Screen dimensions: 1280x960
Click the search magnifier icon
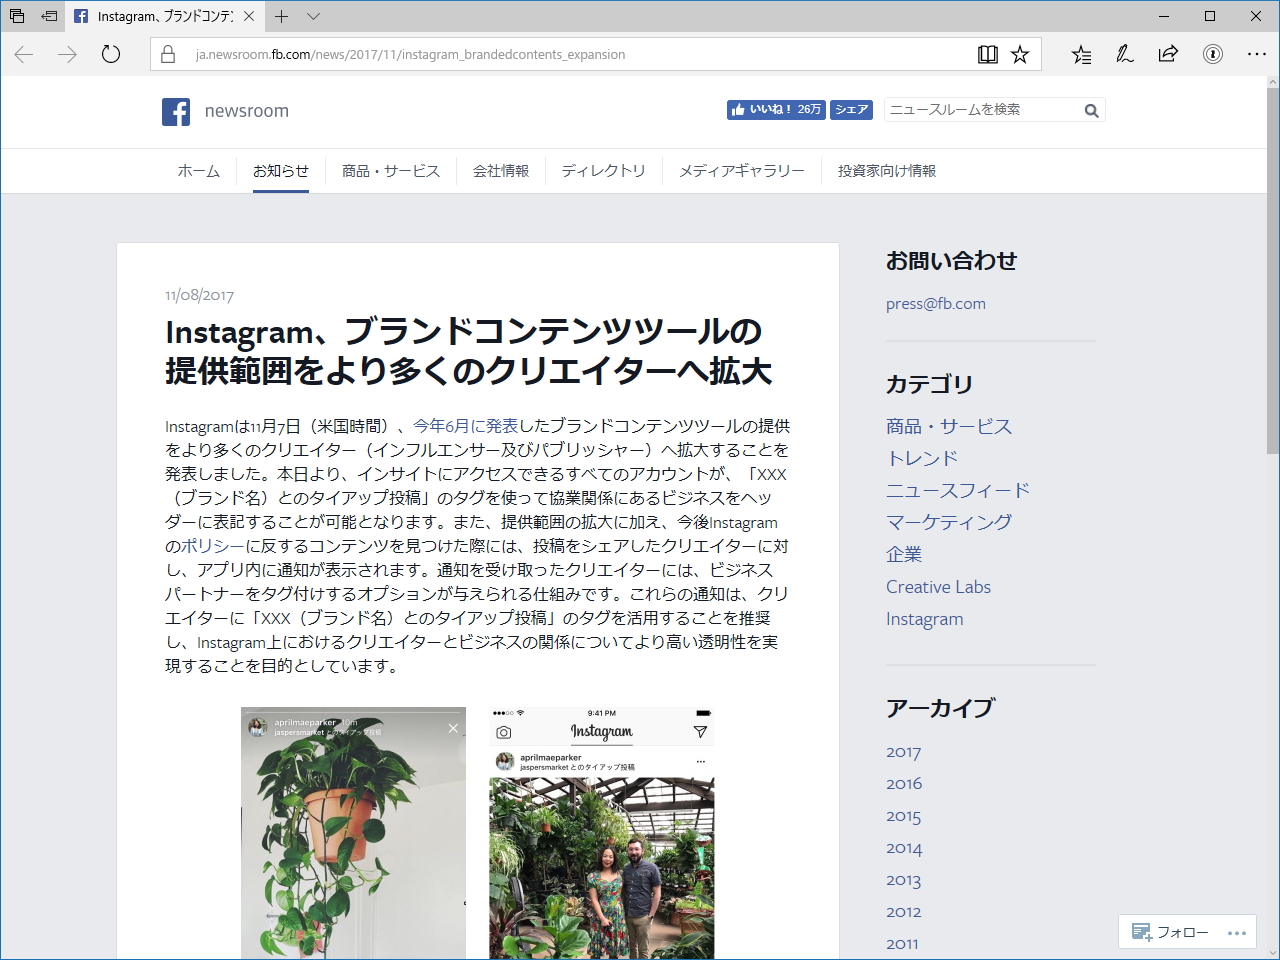click(1092, 111)
